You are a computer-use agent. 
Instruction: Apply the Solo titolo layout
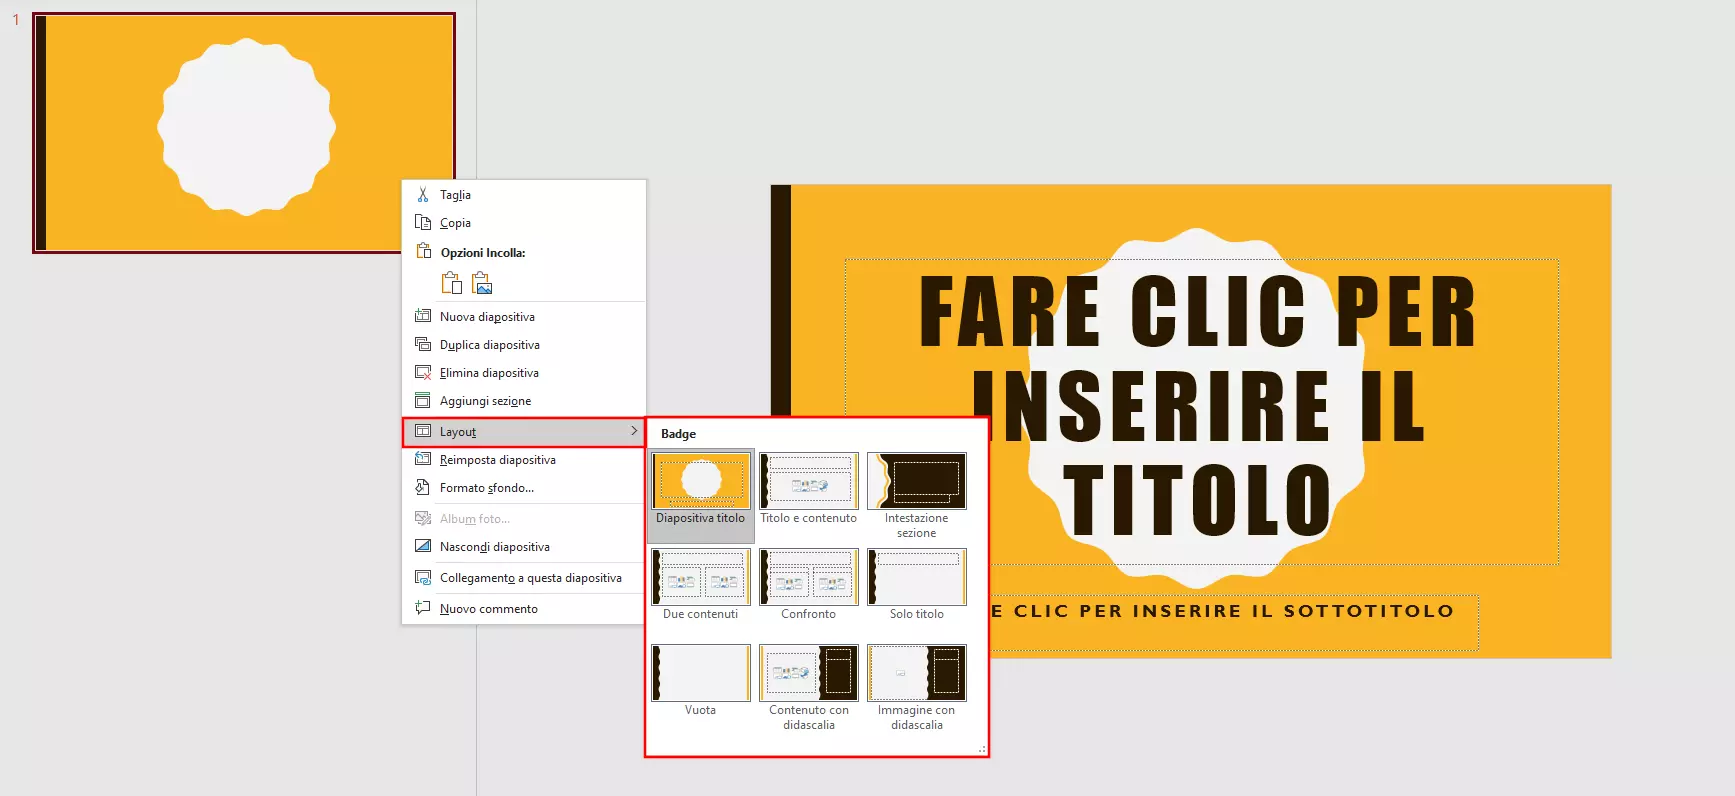(917, 585)
